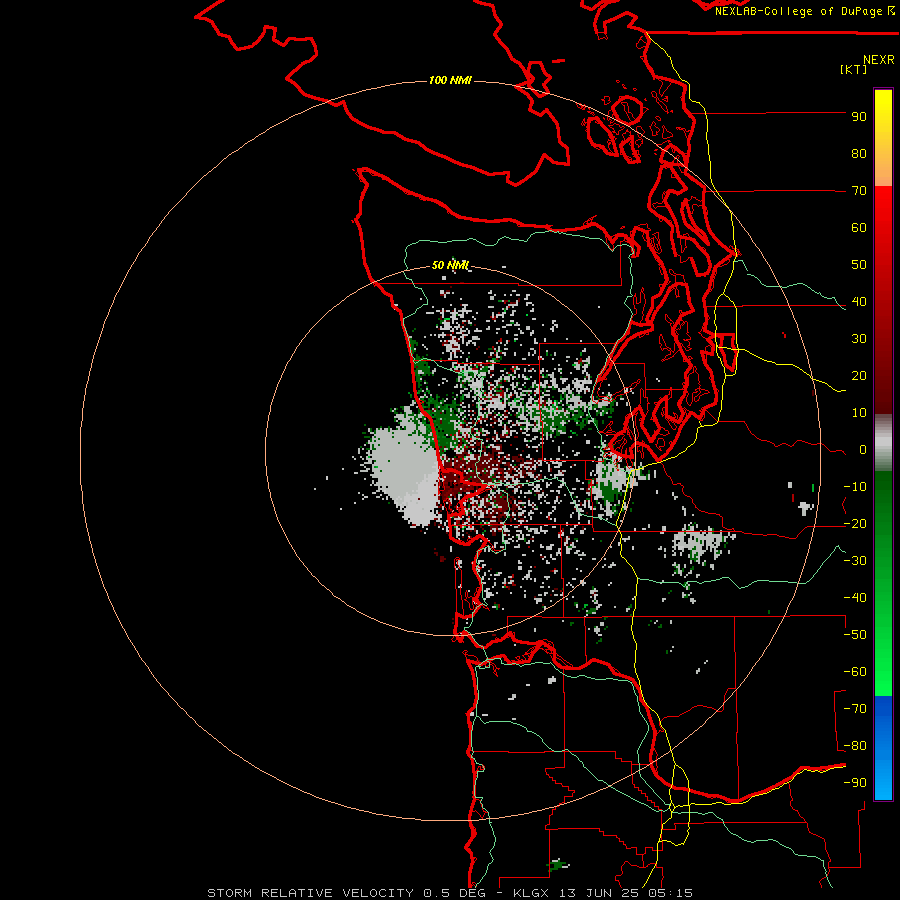Click the -70 value on velocity scale
This screenshot has height=900, width=900.
coord(855,709)
